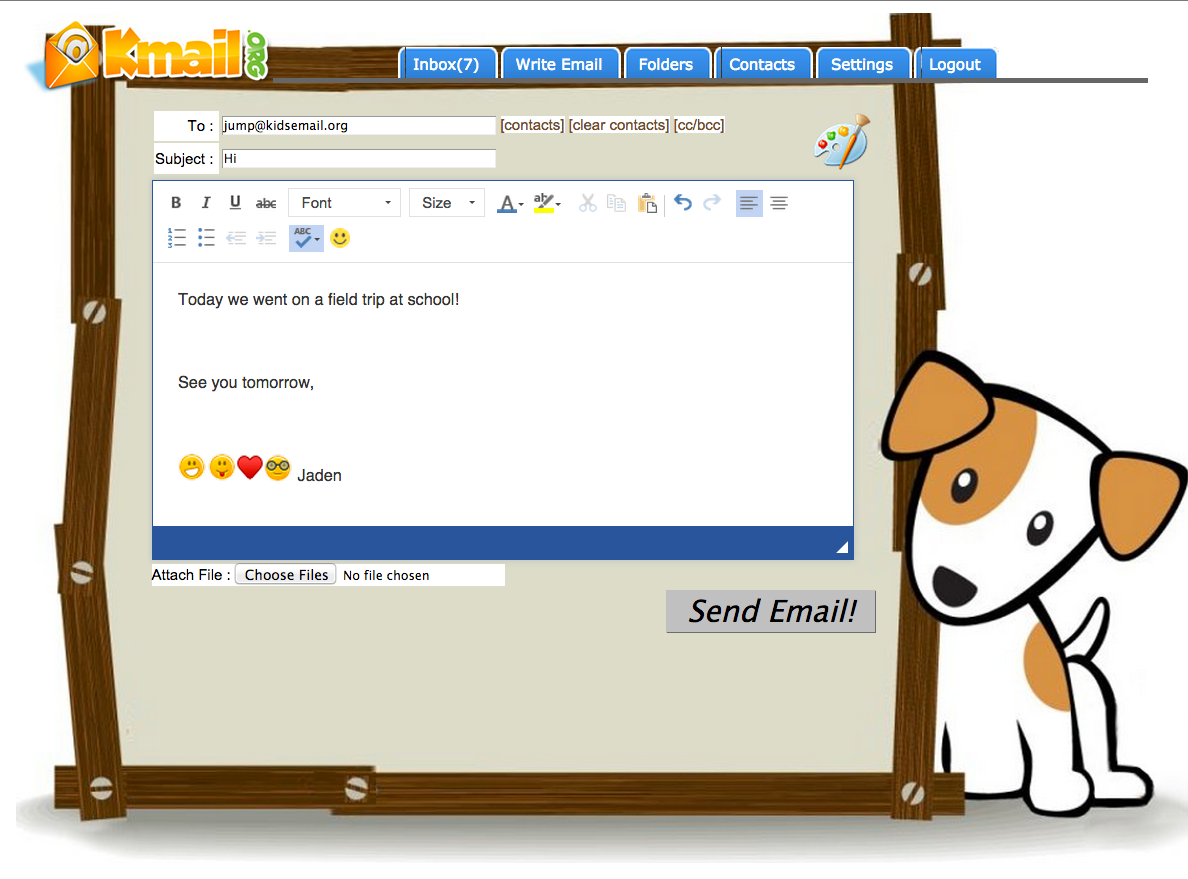The image size is (1188, 879).
Task: Insert a smiley emoticon
Action: point(340,238)
